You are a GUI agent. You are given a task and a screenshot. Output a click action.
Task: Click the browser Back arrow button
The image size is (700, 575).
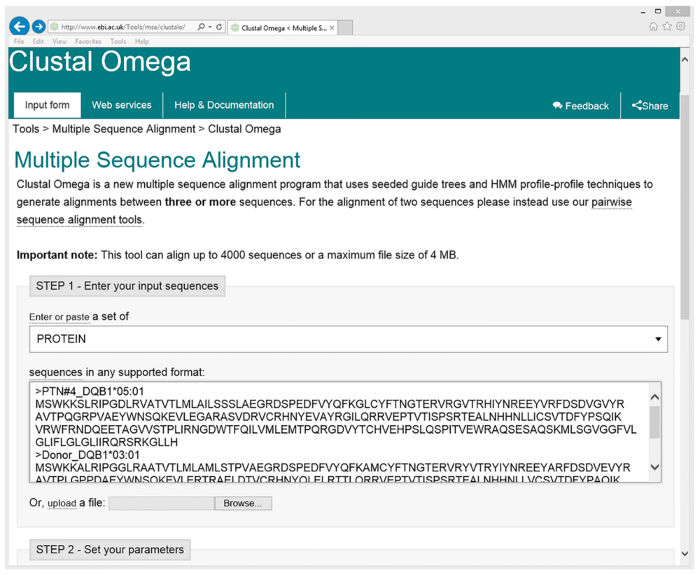[x=19, y=27]
